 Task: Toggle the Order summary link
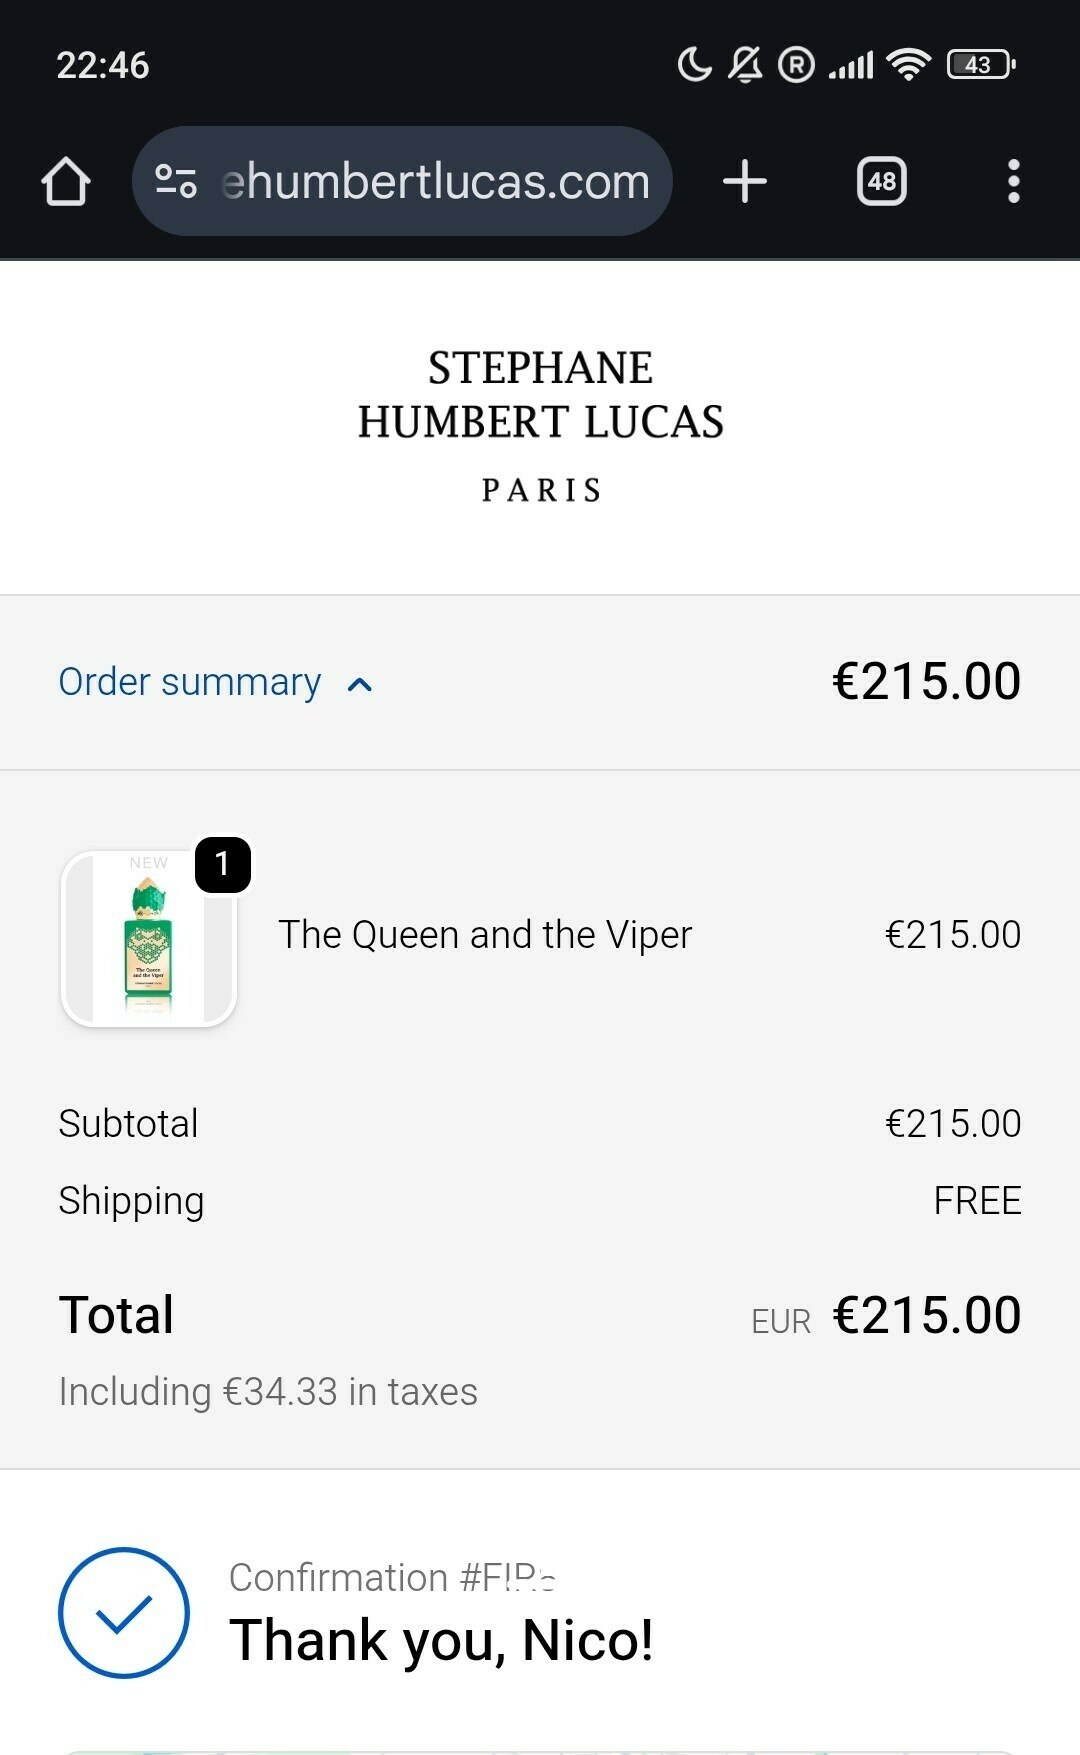click(190, 682)
